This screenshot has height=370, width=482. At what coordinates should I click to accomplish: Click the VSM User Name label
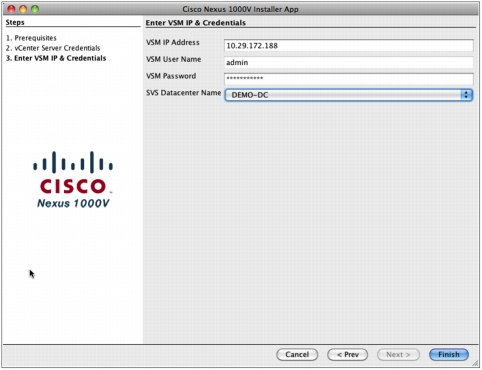tap(174, 59)
